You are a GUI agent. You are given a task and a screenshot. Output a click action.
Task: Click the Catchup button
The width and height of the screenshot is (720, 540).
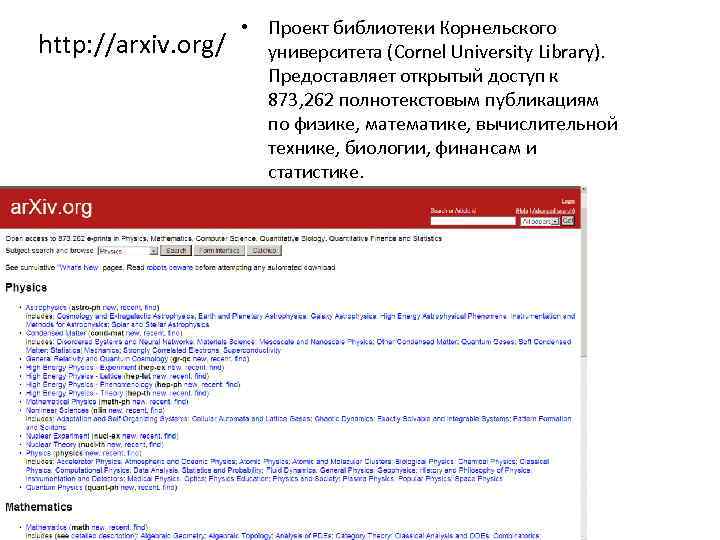264,251
